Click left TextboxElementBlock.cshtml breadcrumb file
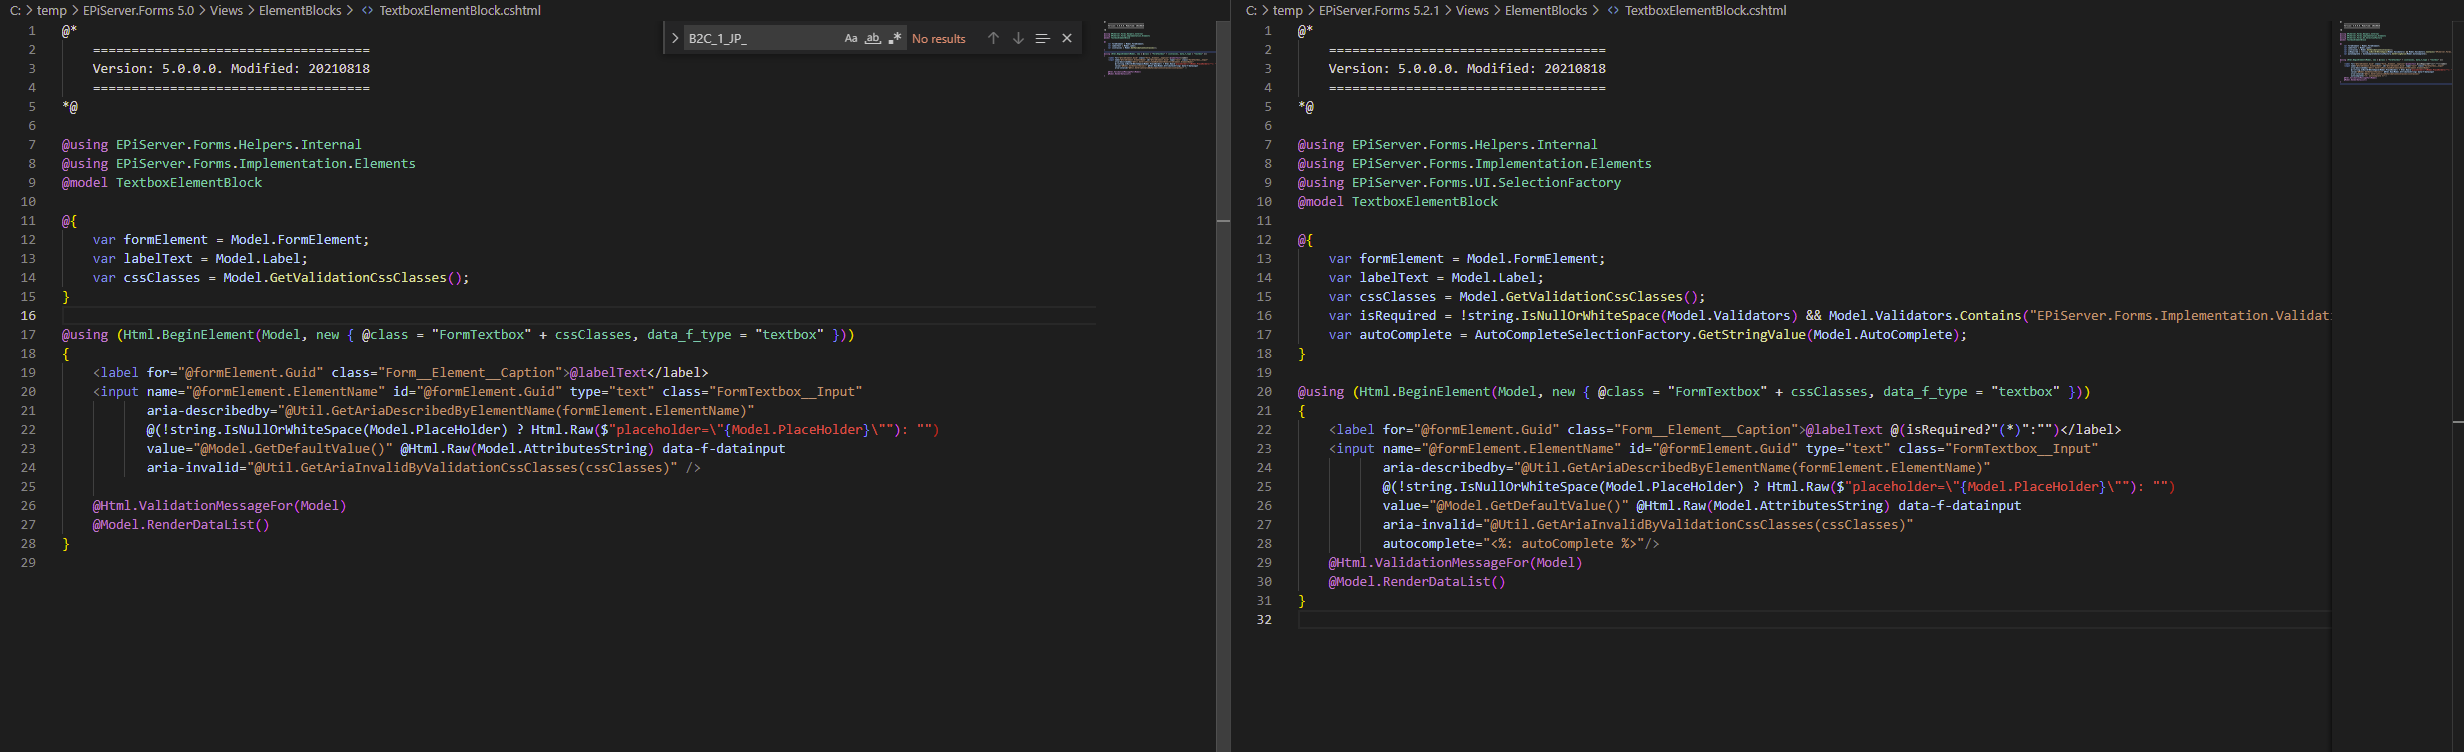The image size is (2464, 752). [x=459, y=10]
